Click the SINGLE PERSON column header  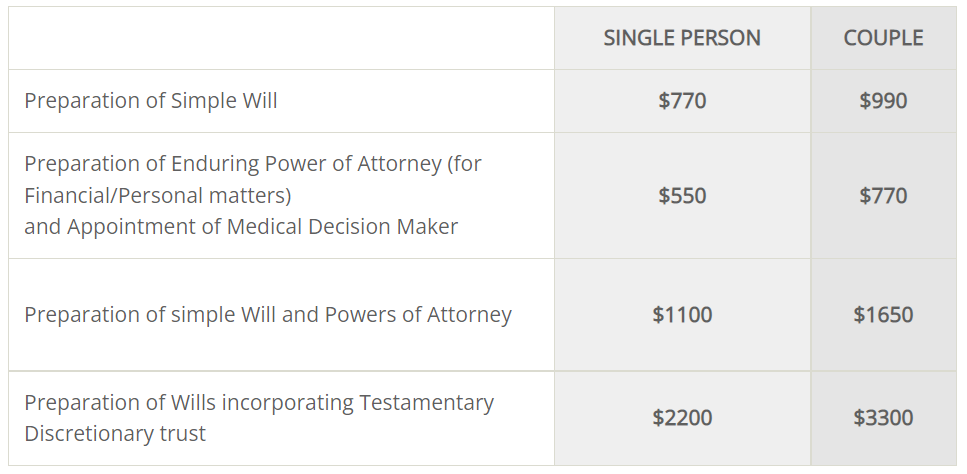pyautogui.click(x=681, y=38)
